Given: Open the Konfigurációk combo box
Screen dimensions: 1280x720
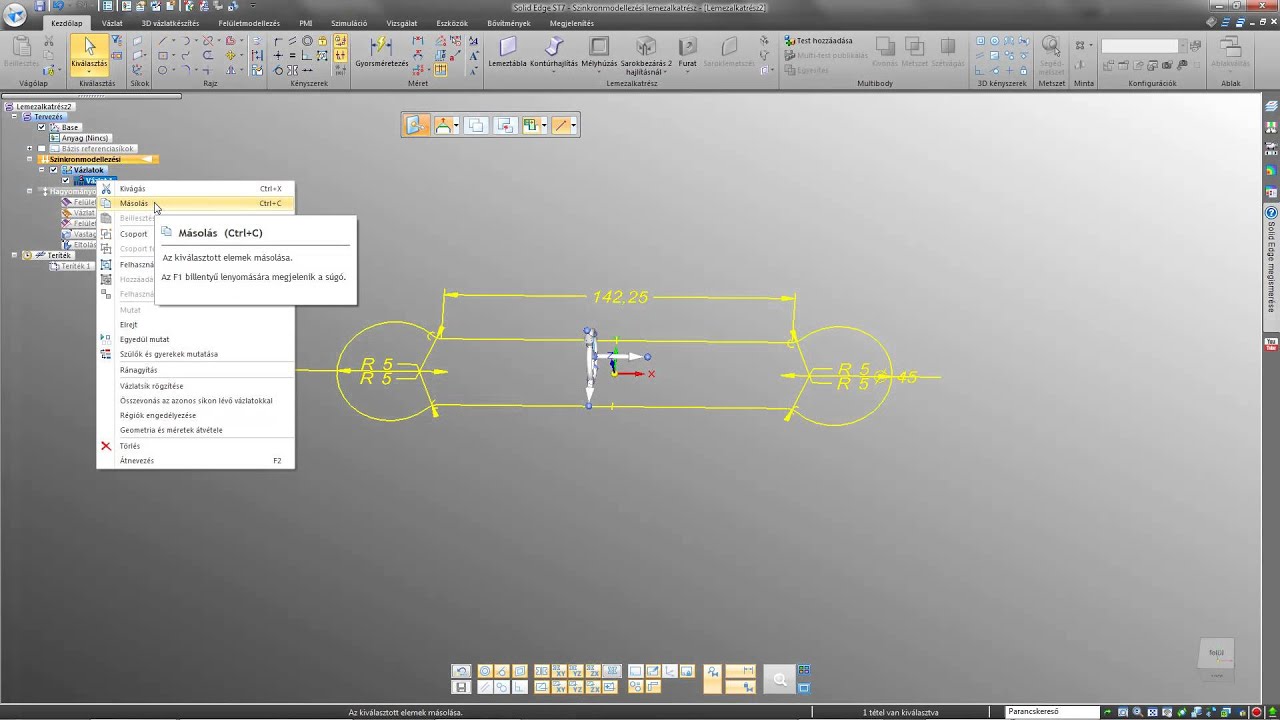Looking at the screenshot, I should point(1143,45).
